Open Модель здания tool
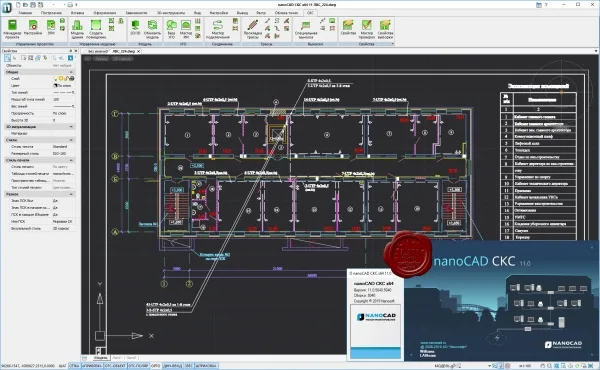Image resolution: width=600 pixels, height=370 pixels. (x=77, y=29)
